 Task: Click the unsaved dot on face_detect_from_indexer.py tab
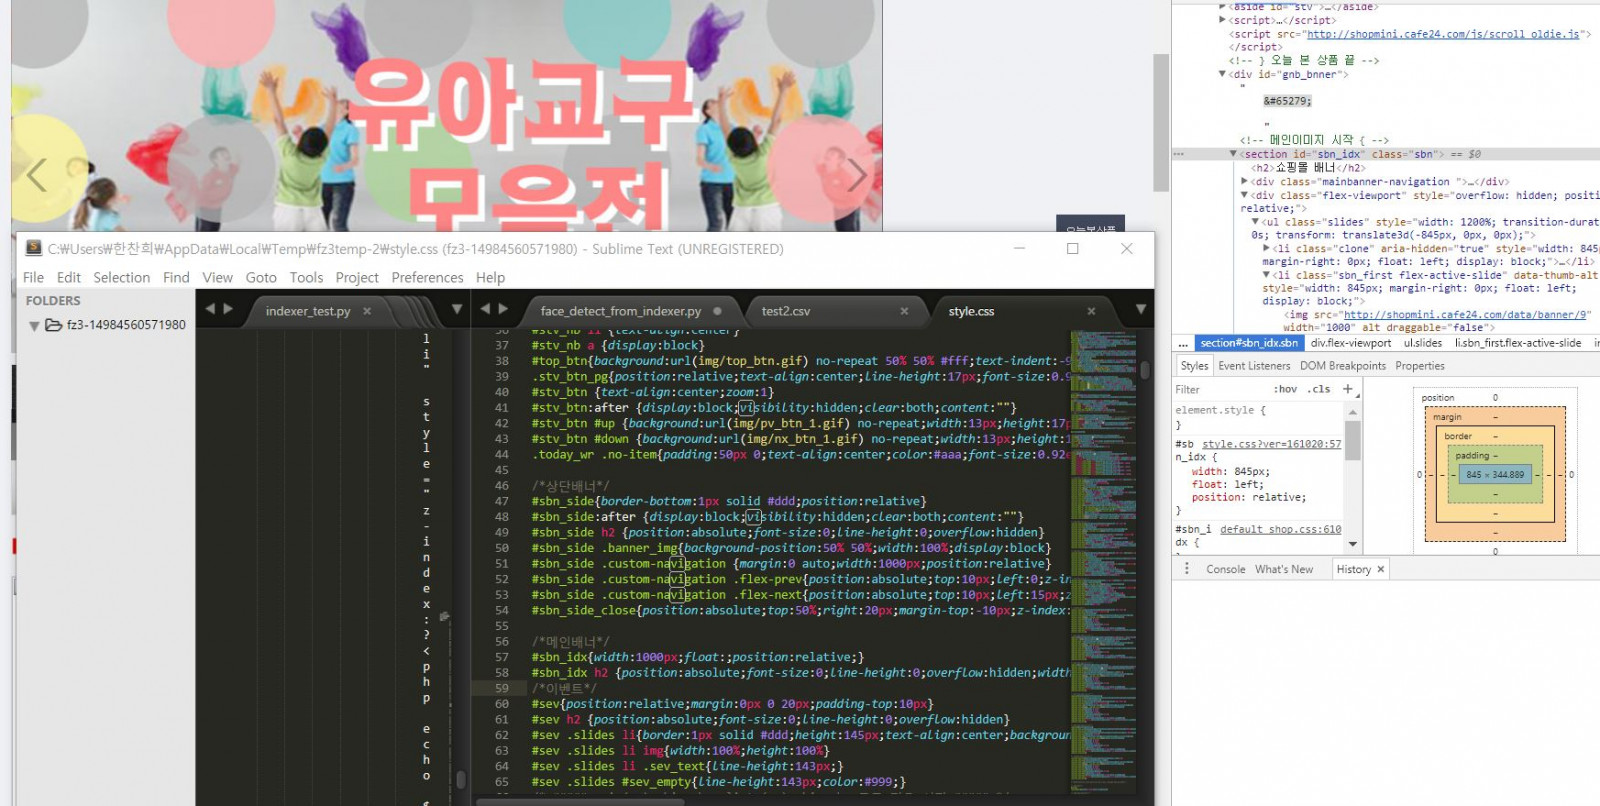tap(717, 311)
